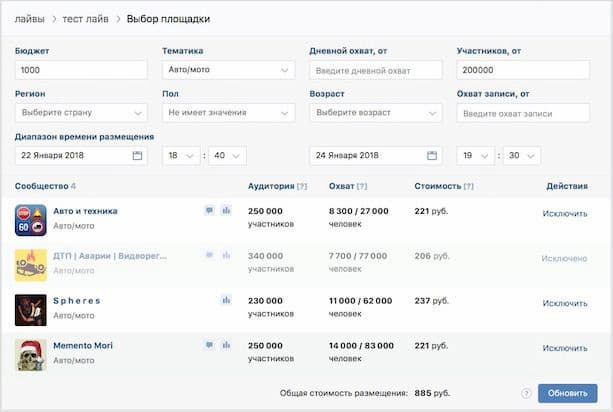Click the Аудитория column header
The image size is (613, 412).
(271, 186)
